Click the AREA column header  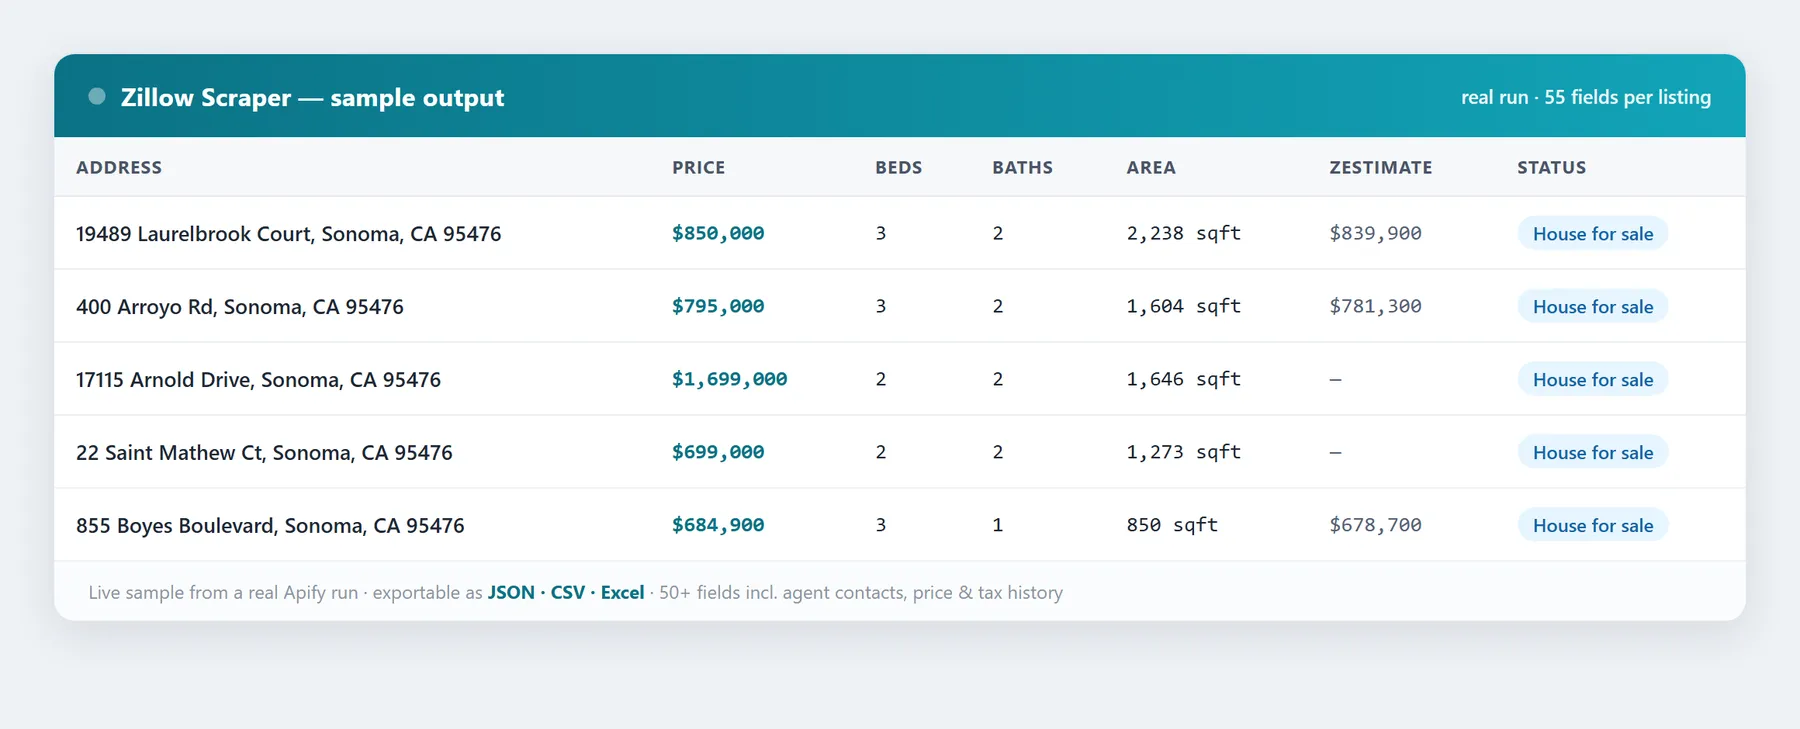[1151, 167]
